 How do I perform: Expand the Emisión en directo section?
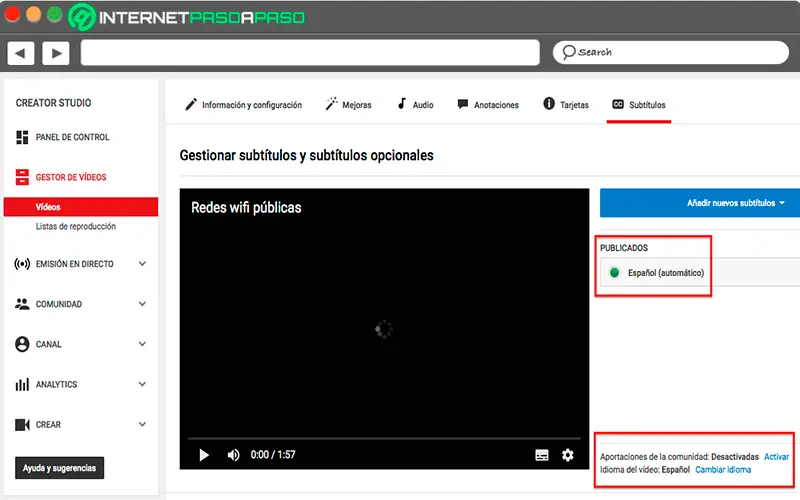(142, 264)
